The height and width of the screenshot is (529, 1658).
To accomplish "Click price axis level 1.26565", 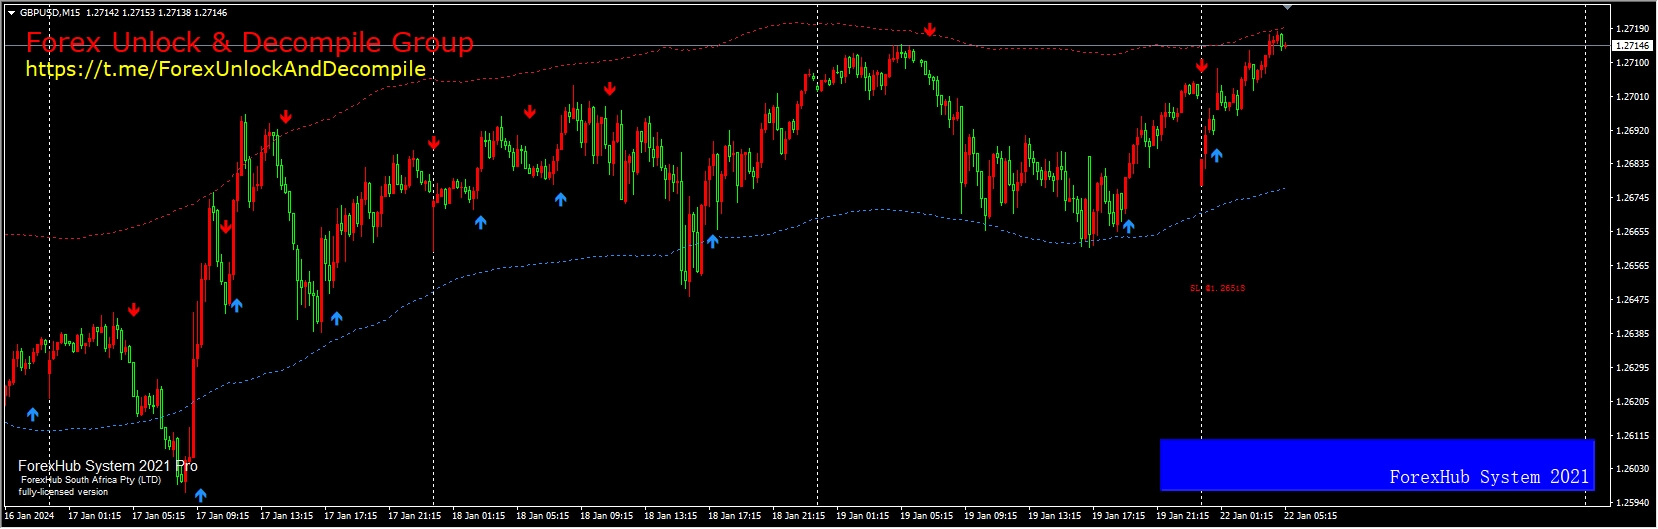I will click(x=1632, y=266).
